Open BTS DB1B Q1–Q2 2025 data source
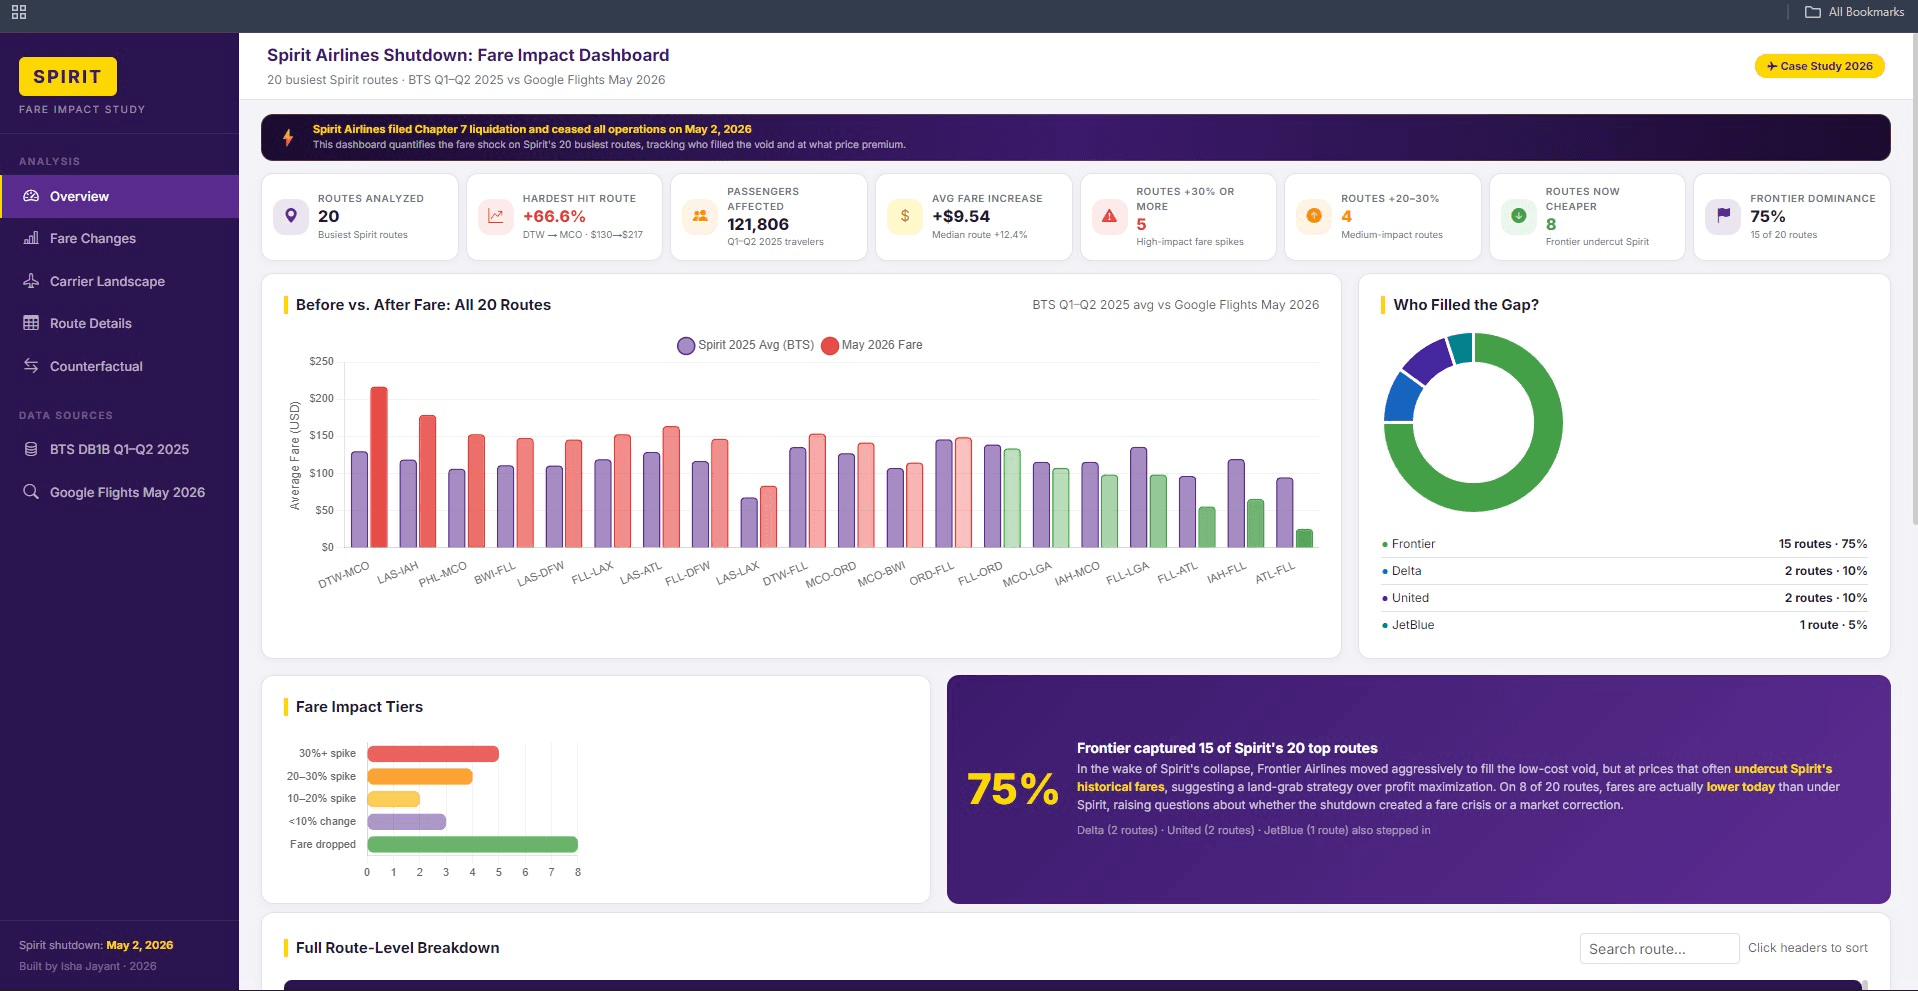This screenshot has height=991, width=1918. (x=120, y=449)
